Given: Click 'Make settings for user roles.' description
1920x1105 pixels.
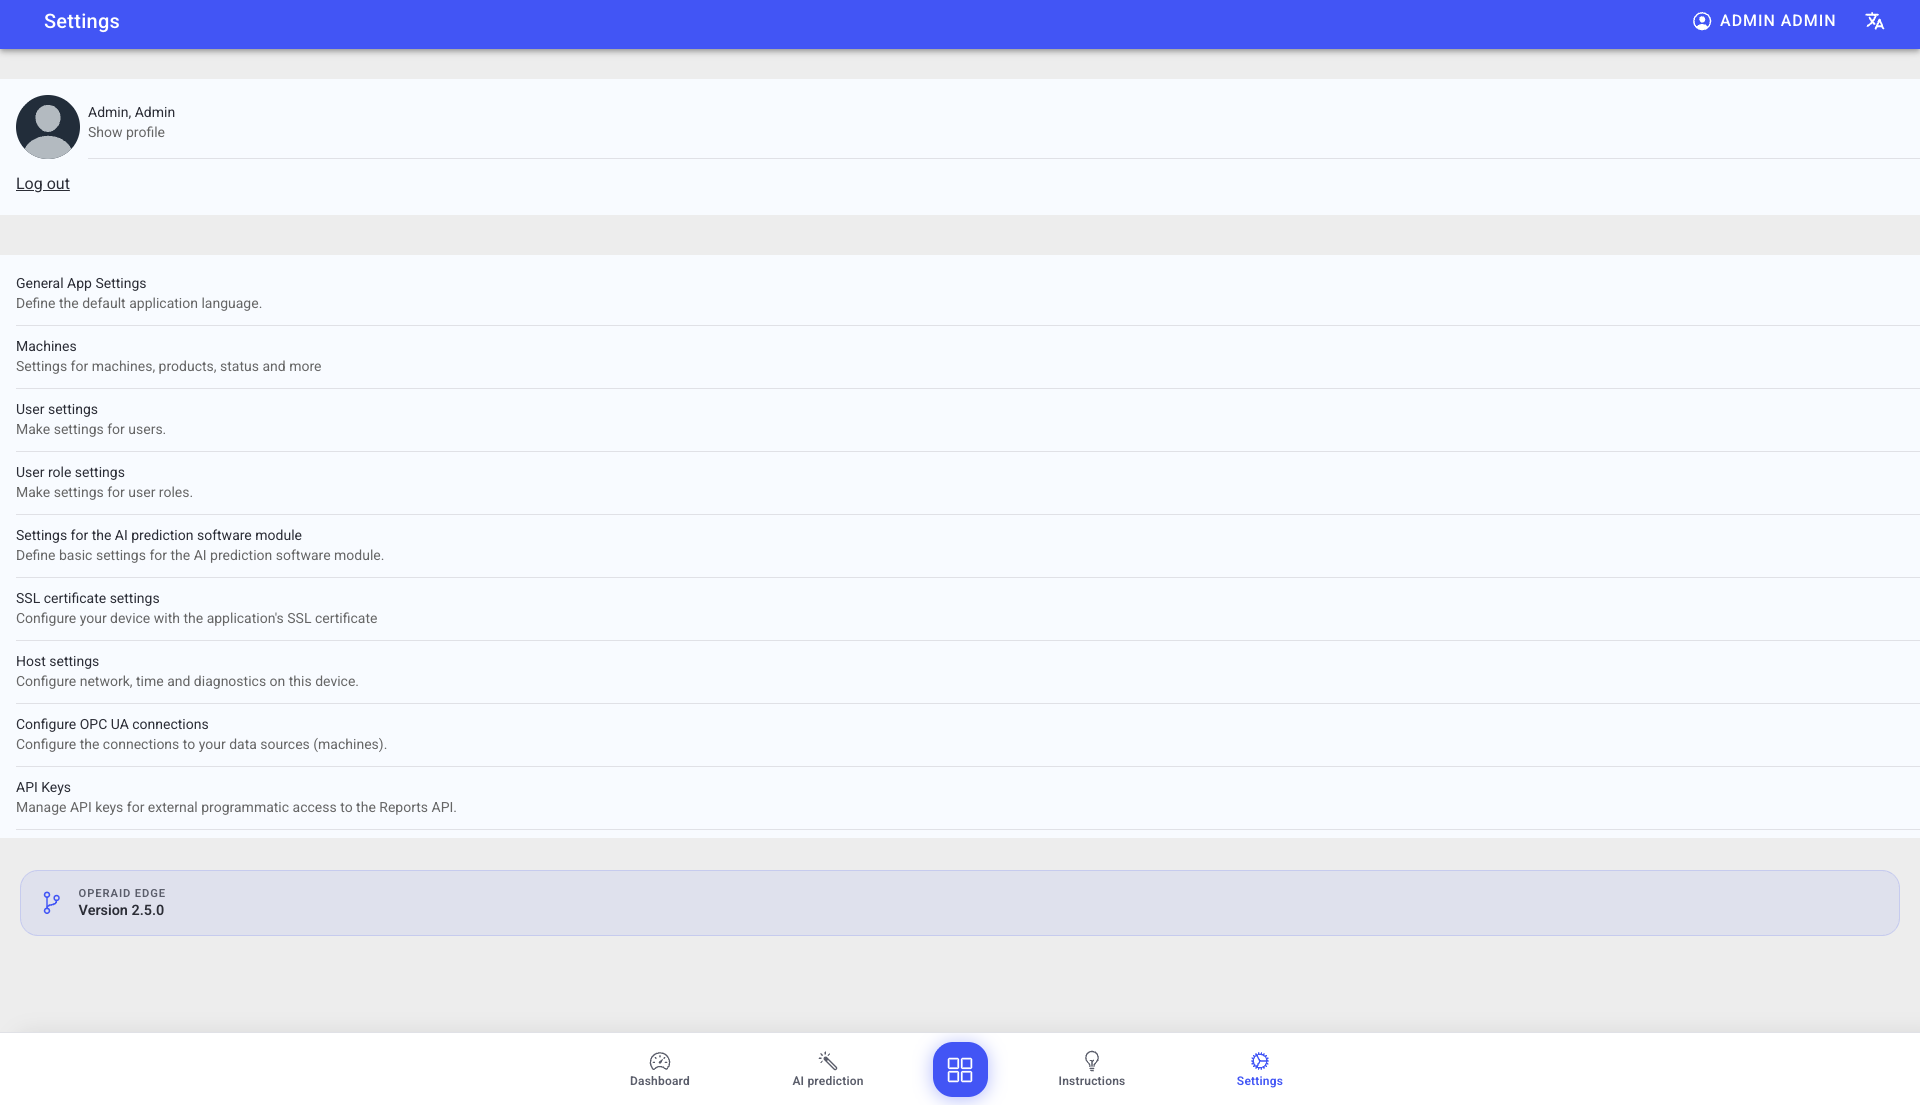Looking at the screenshot, I should tap(104, 493).
